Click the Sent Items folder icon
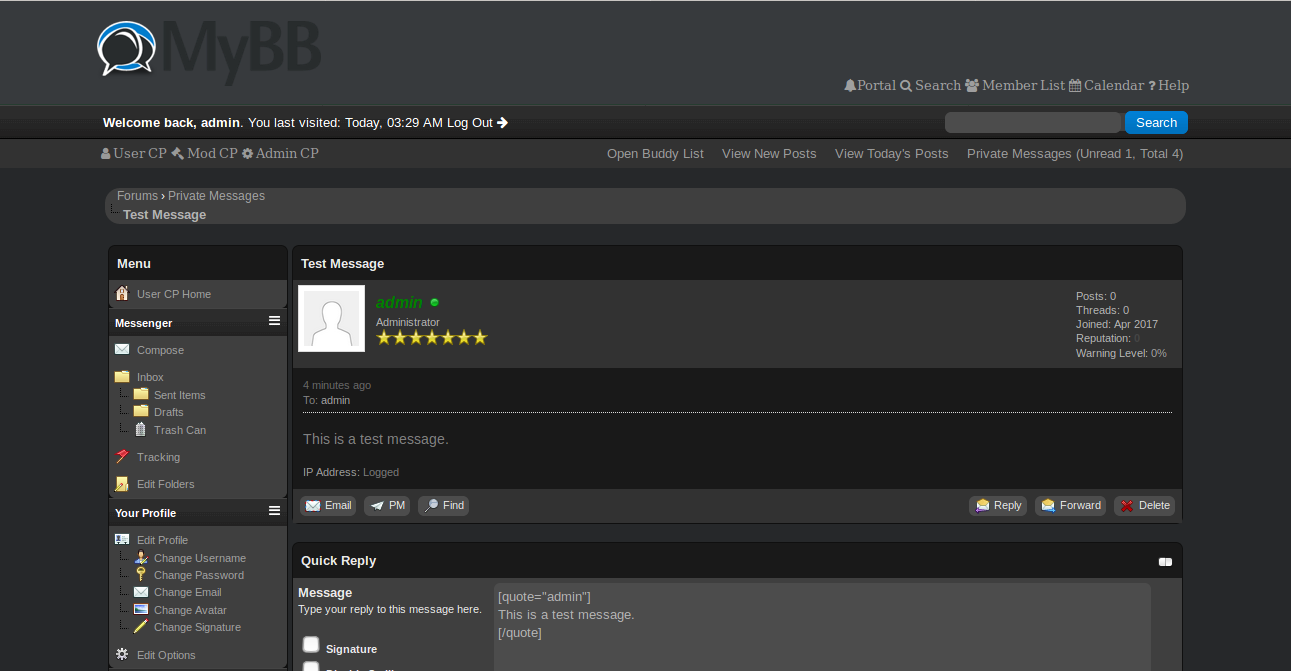 [x=141, y=394]
